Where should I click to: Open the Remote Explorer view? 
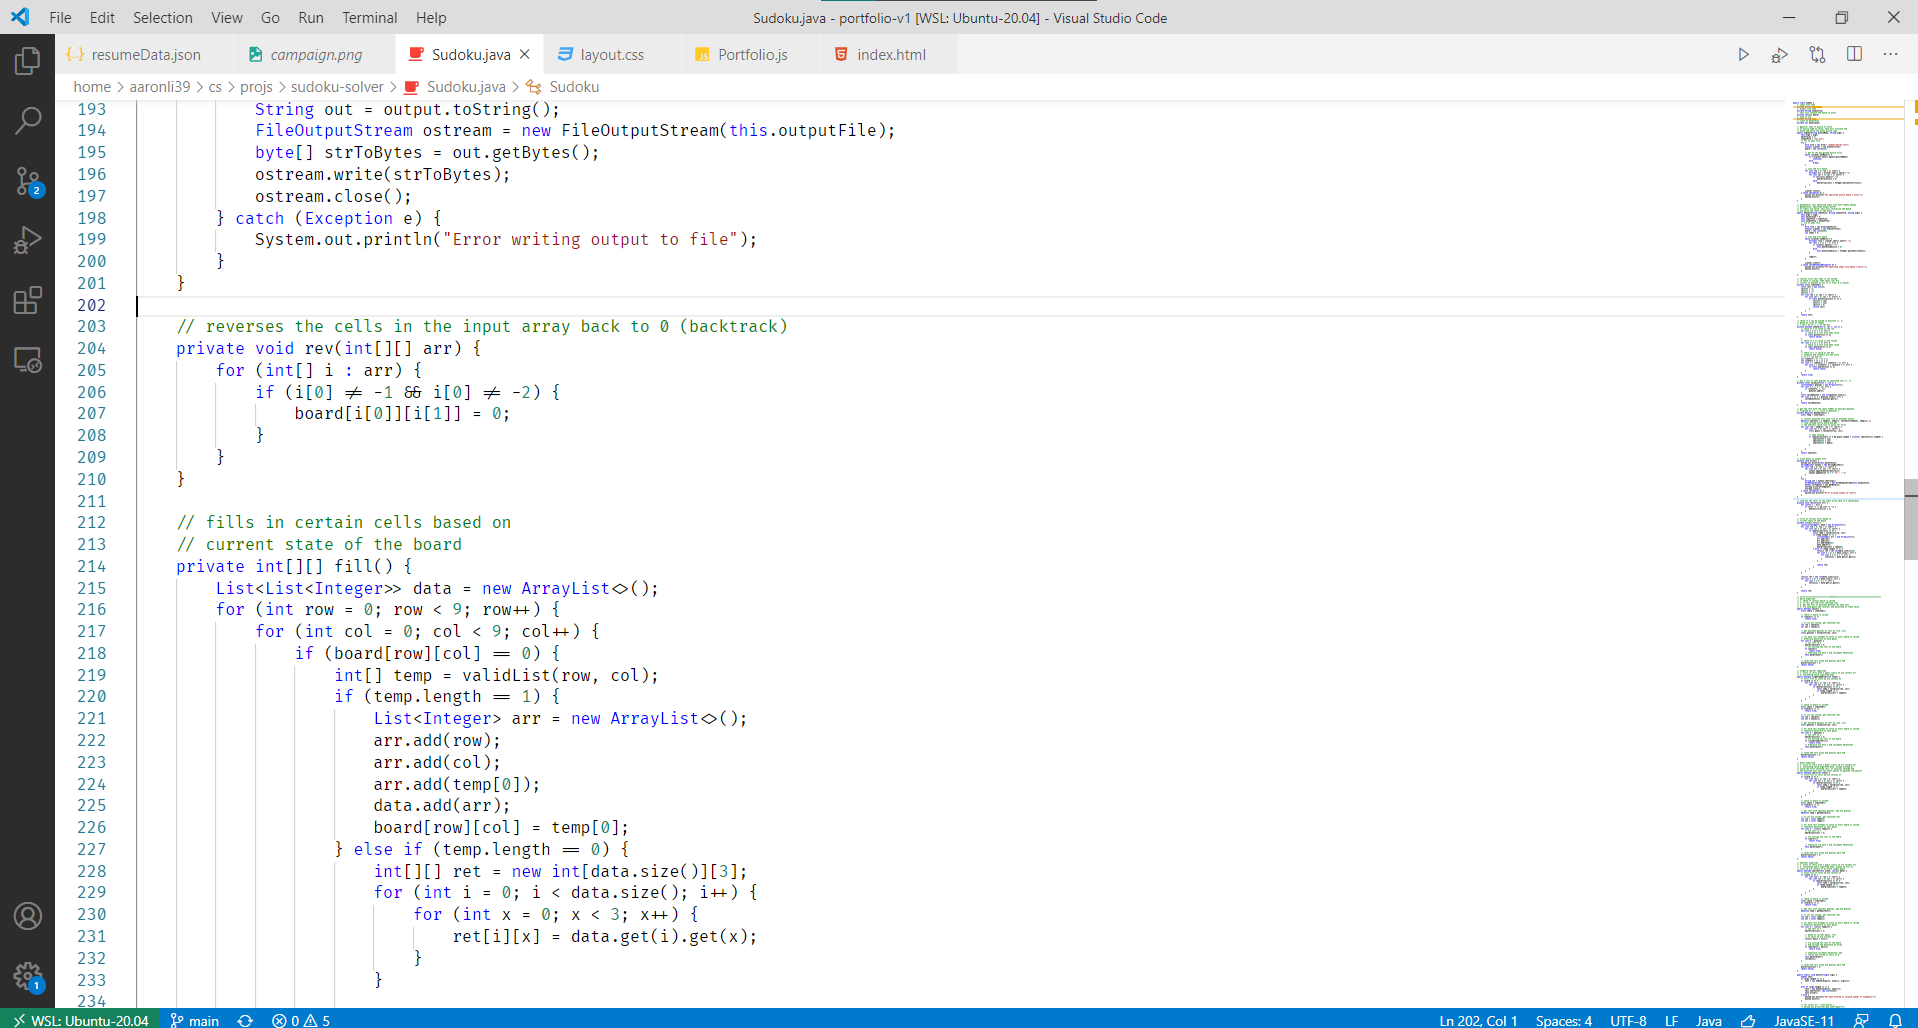pyautogui.click(x=27, y=360)
